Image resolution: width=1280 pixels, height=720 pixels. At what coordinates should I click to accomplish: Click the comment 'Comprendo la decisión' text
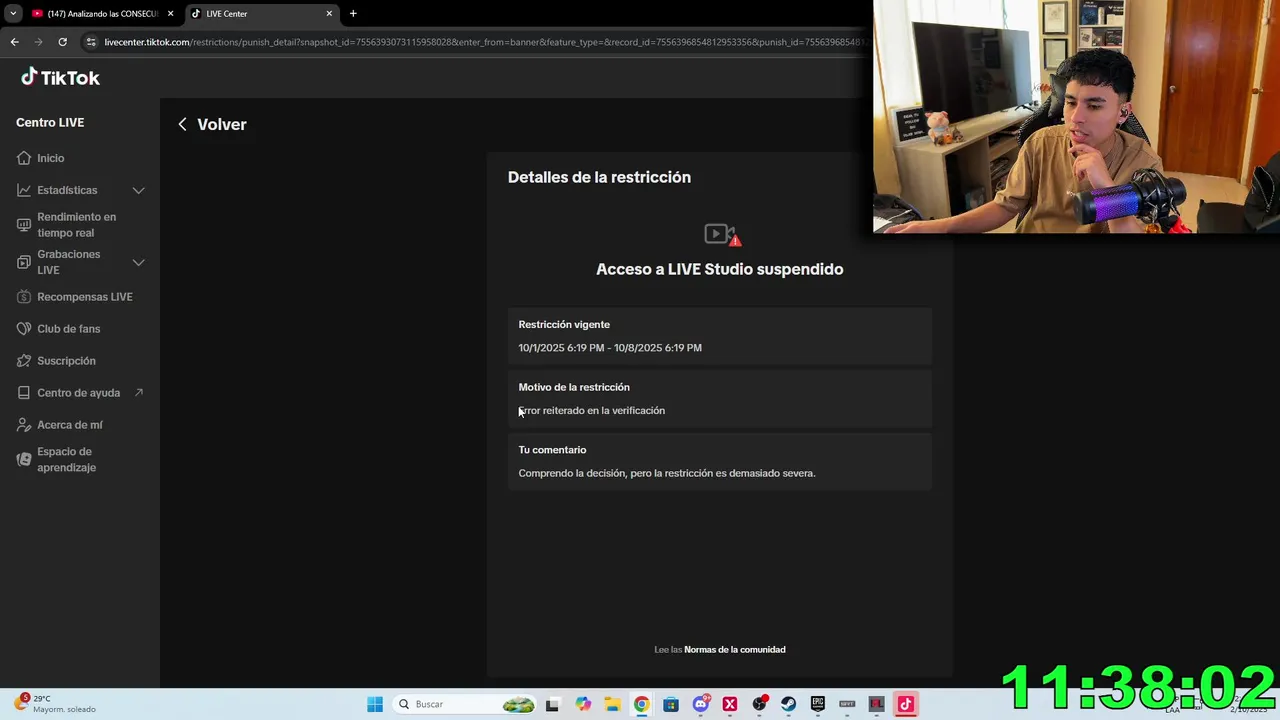pos(667,474)
